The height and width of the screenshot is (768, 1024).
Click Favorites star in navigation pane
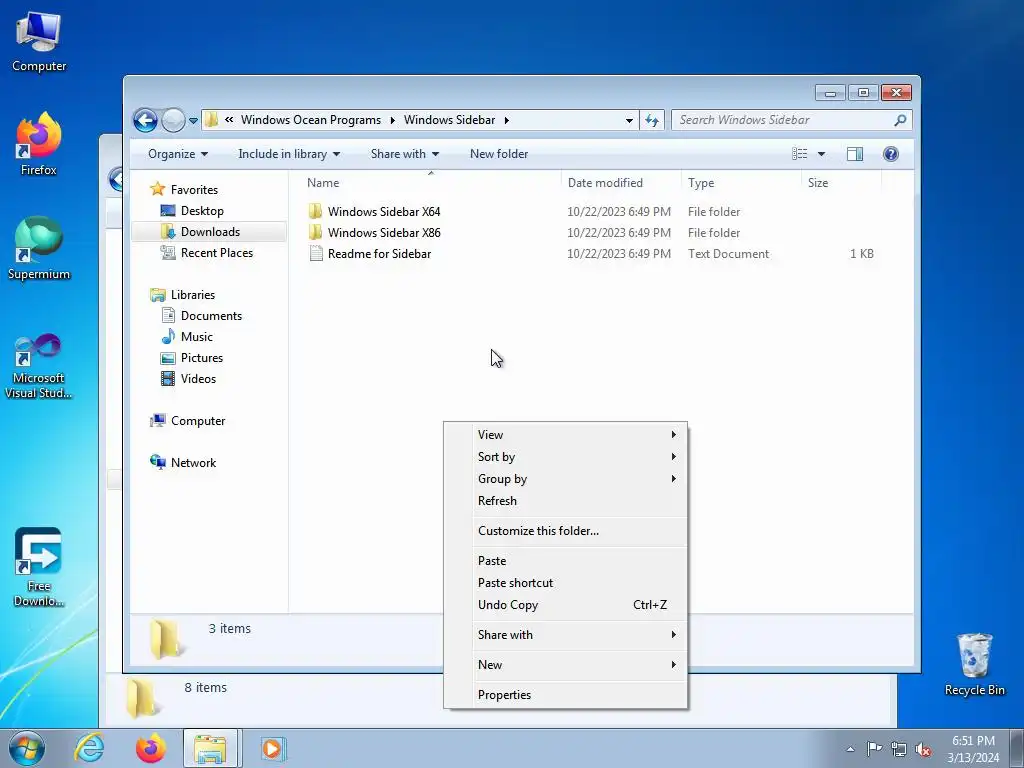[157, 189]
